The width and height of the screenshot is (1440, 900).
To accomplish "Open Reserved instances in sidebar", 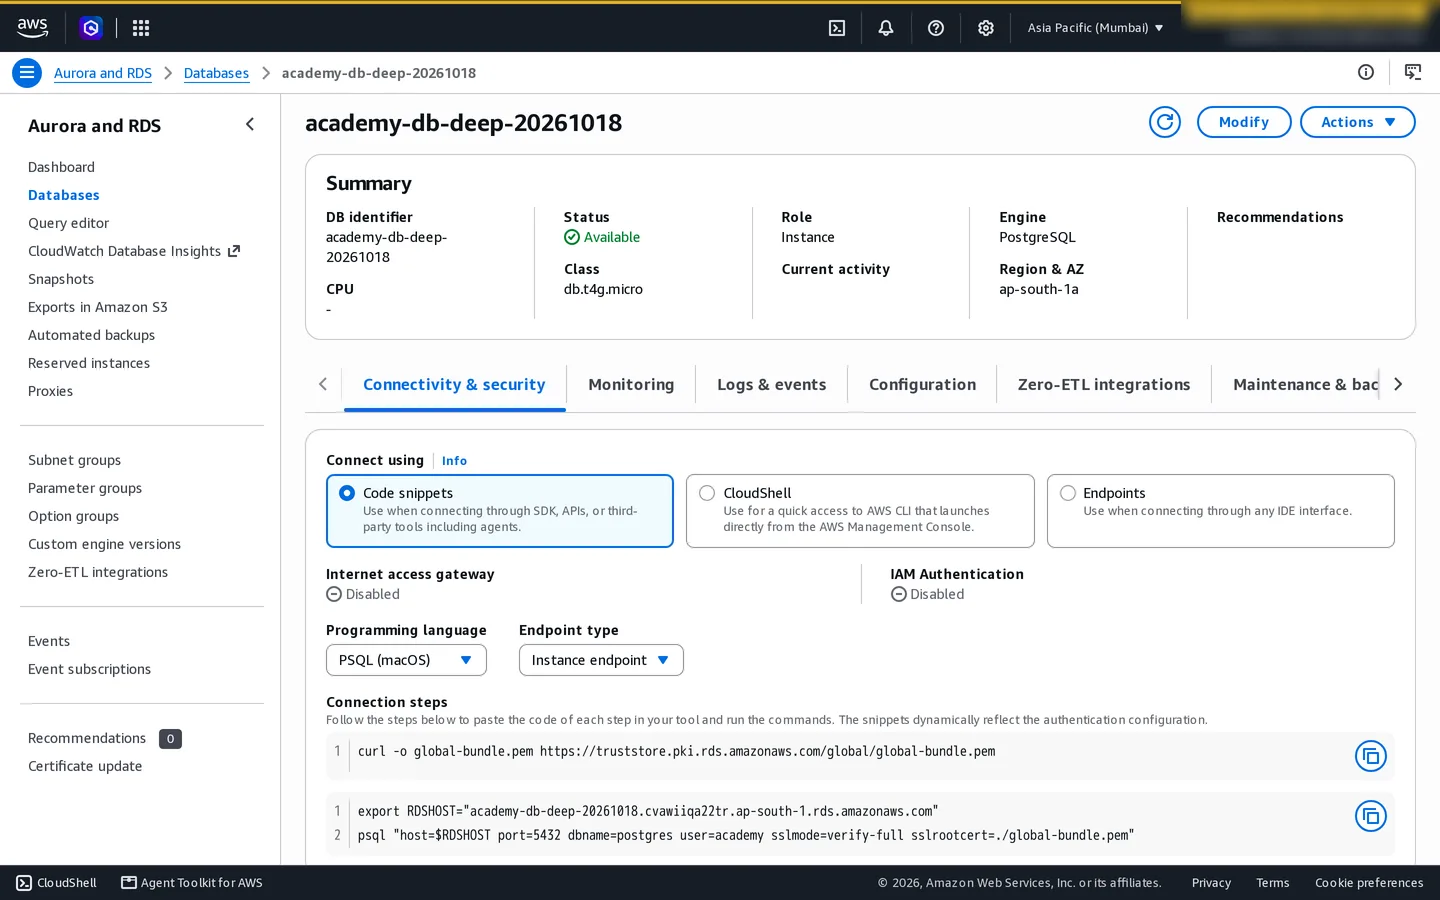I will [x=89, y=363].
